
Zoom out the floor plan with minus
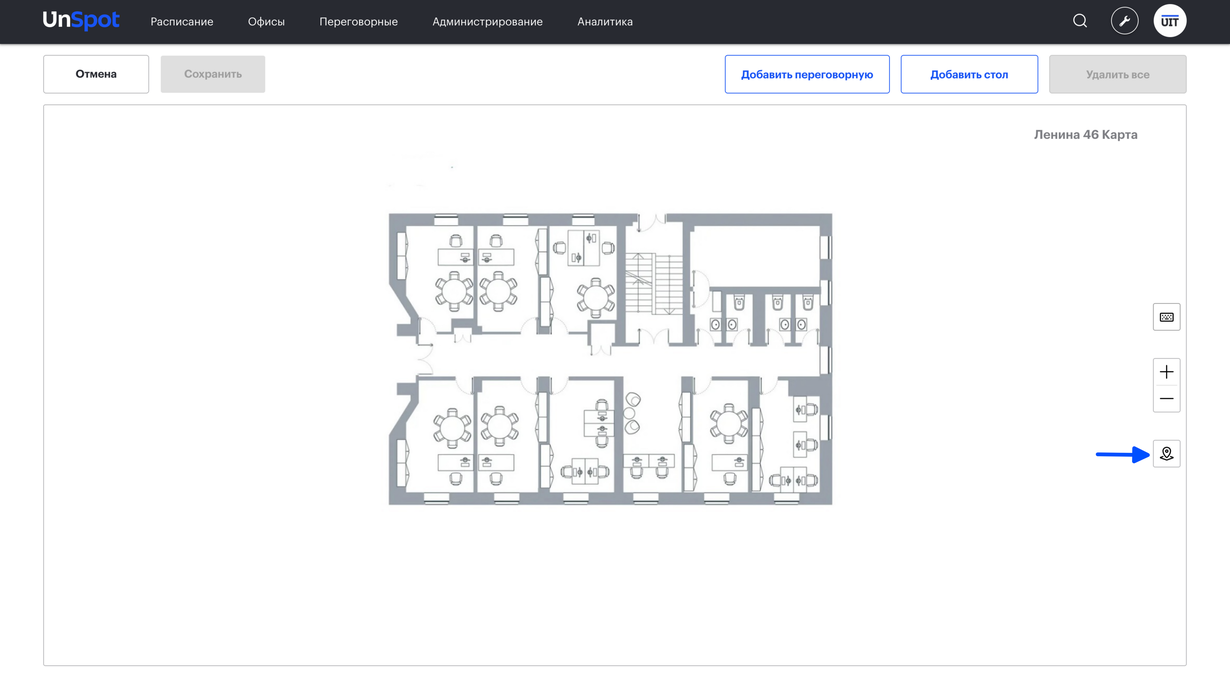(1167, 399)
